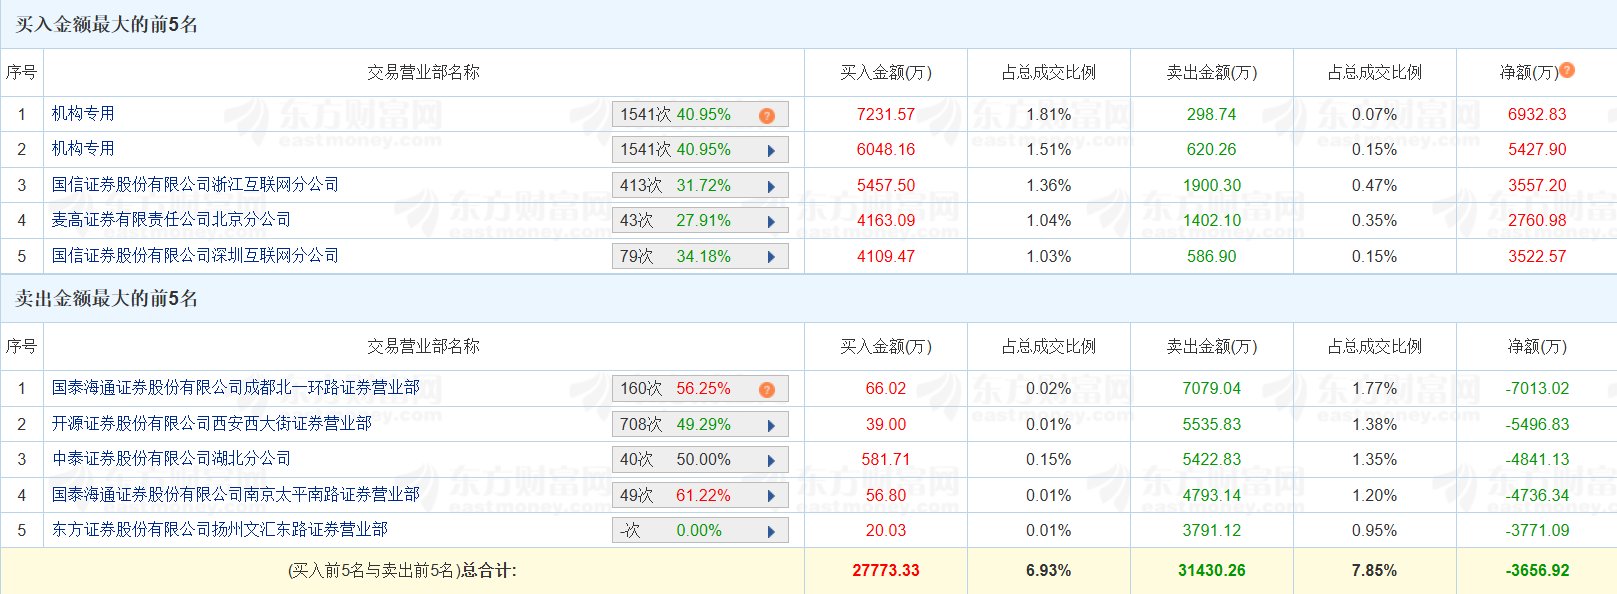1617x594 pixels.
Task: Expand arrow for 国信证券浙江互联网分公司 row
Action: (771, 186)
